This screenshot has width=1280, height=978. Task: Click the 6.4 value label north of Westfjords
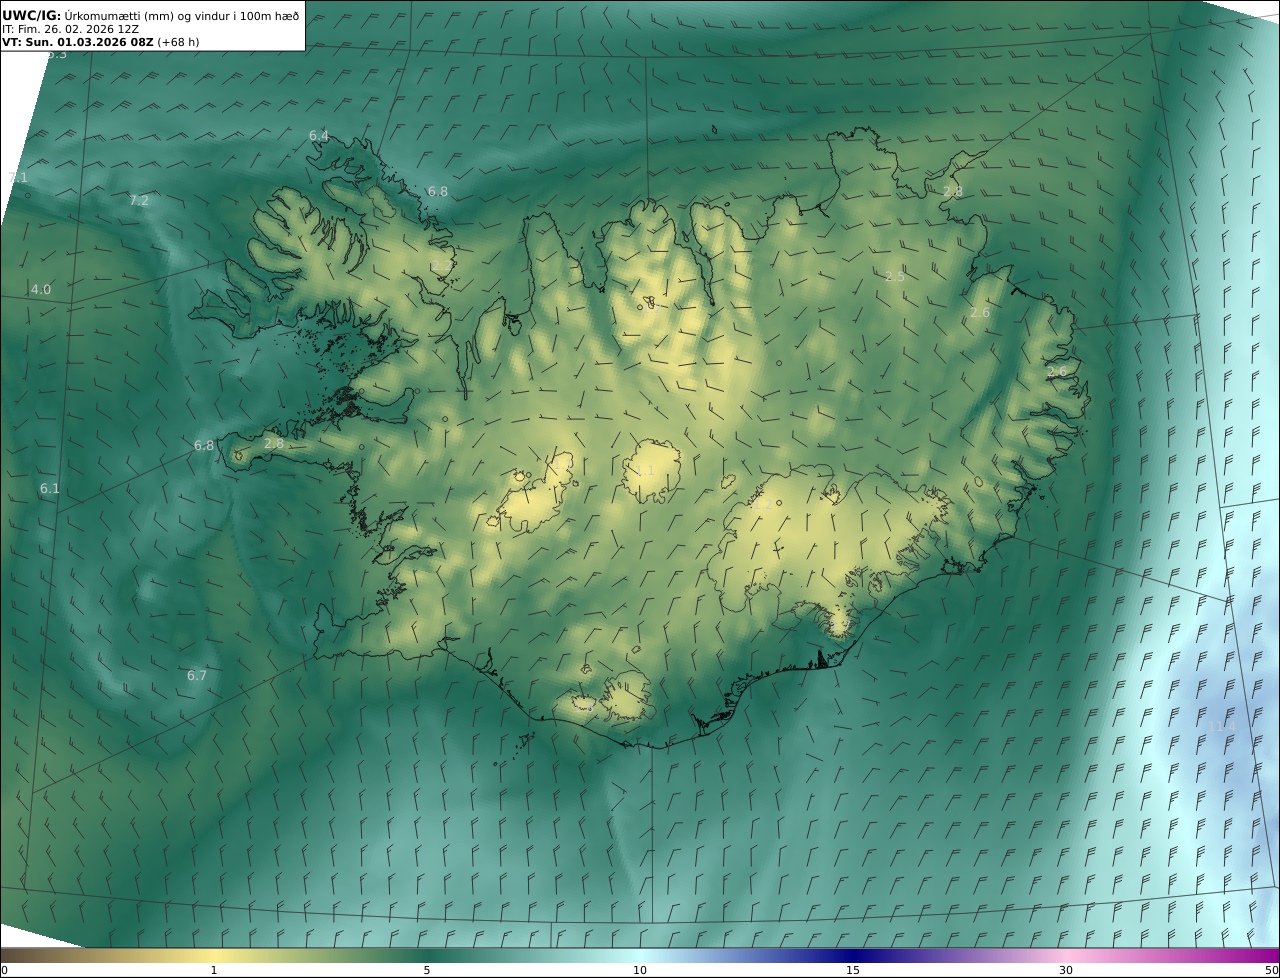318,136
